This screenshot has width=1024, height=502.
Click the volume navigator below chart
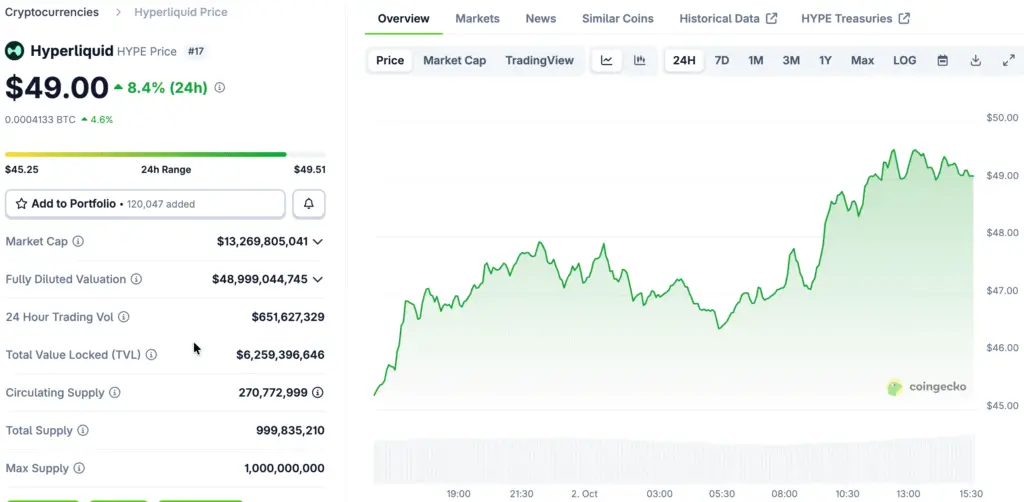[673, 459]
